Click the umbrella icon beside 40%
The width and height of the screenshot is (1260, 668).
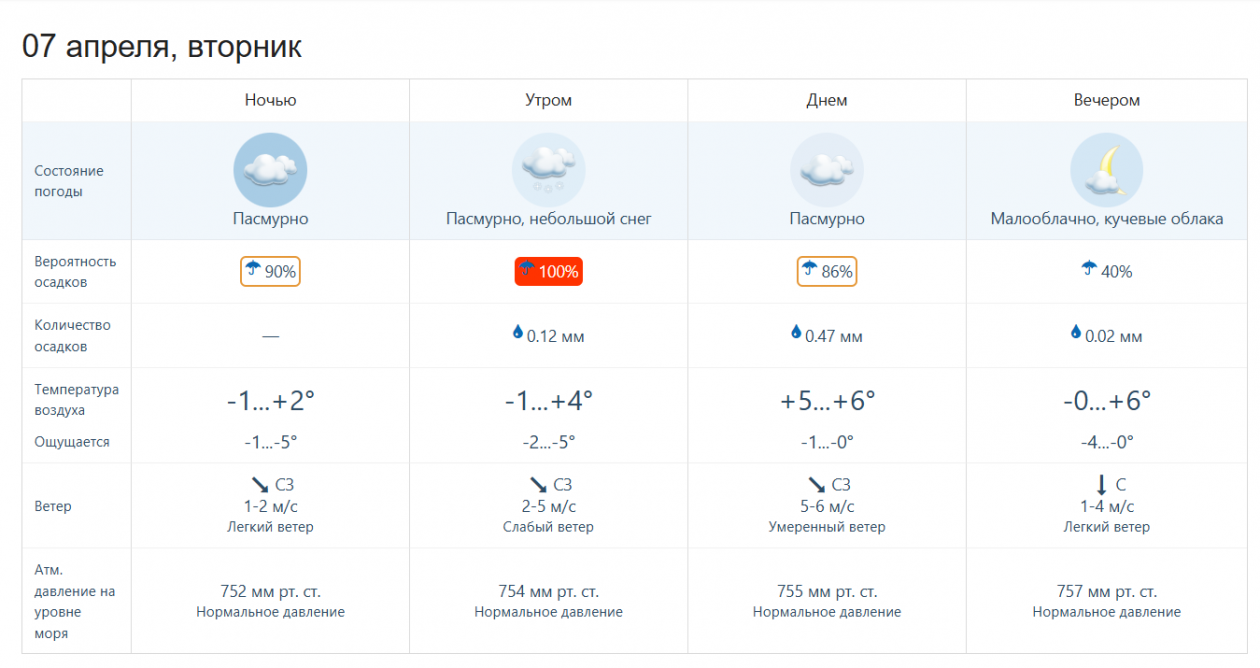click(1089, 269)
